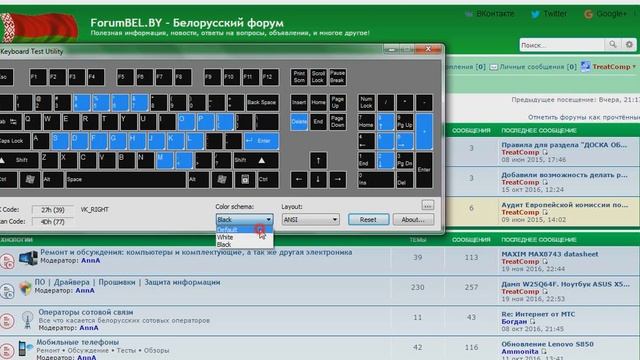Click the Reset button
The width and height of the screenshot is (640, 360).
click(368, 220)
